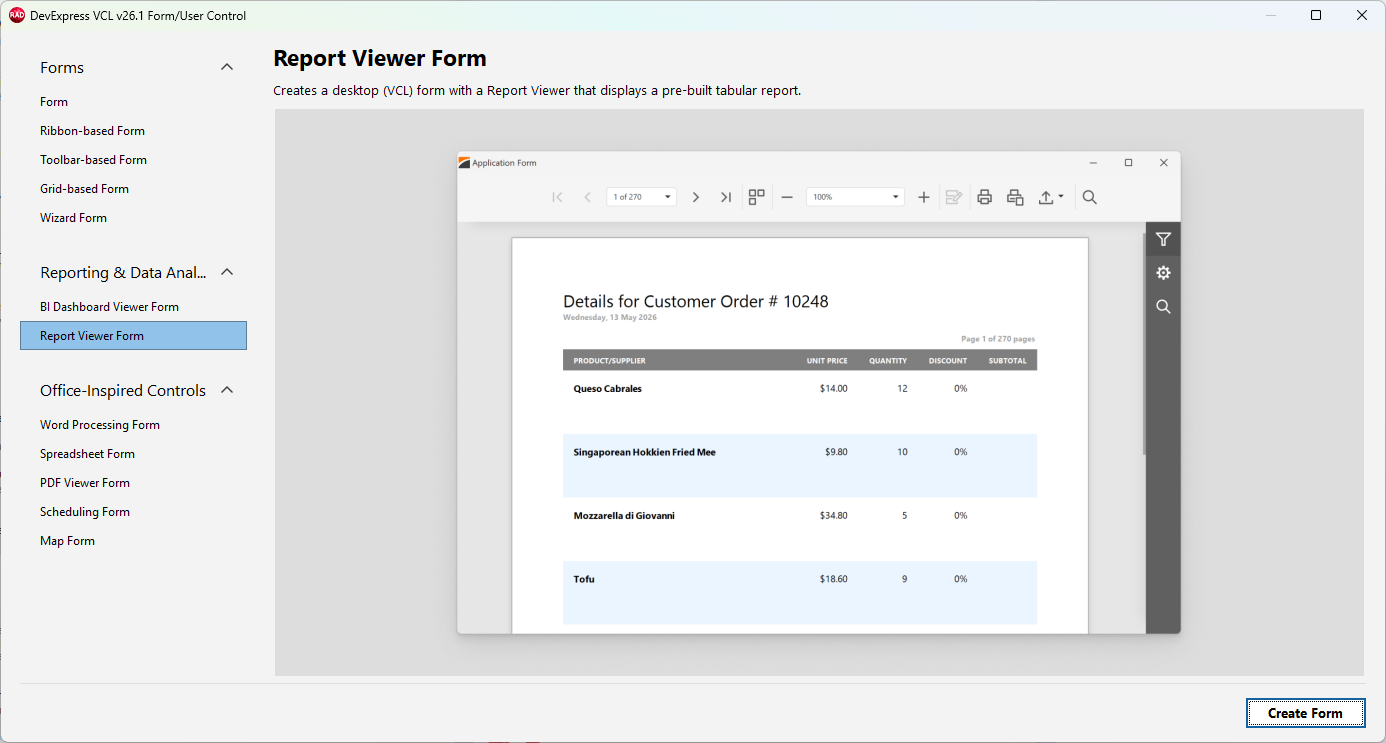Click Previous Page arrow in preview toolbar
Screen dimensions: 1386x743
coord(588,197)
